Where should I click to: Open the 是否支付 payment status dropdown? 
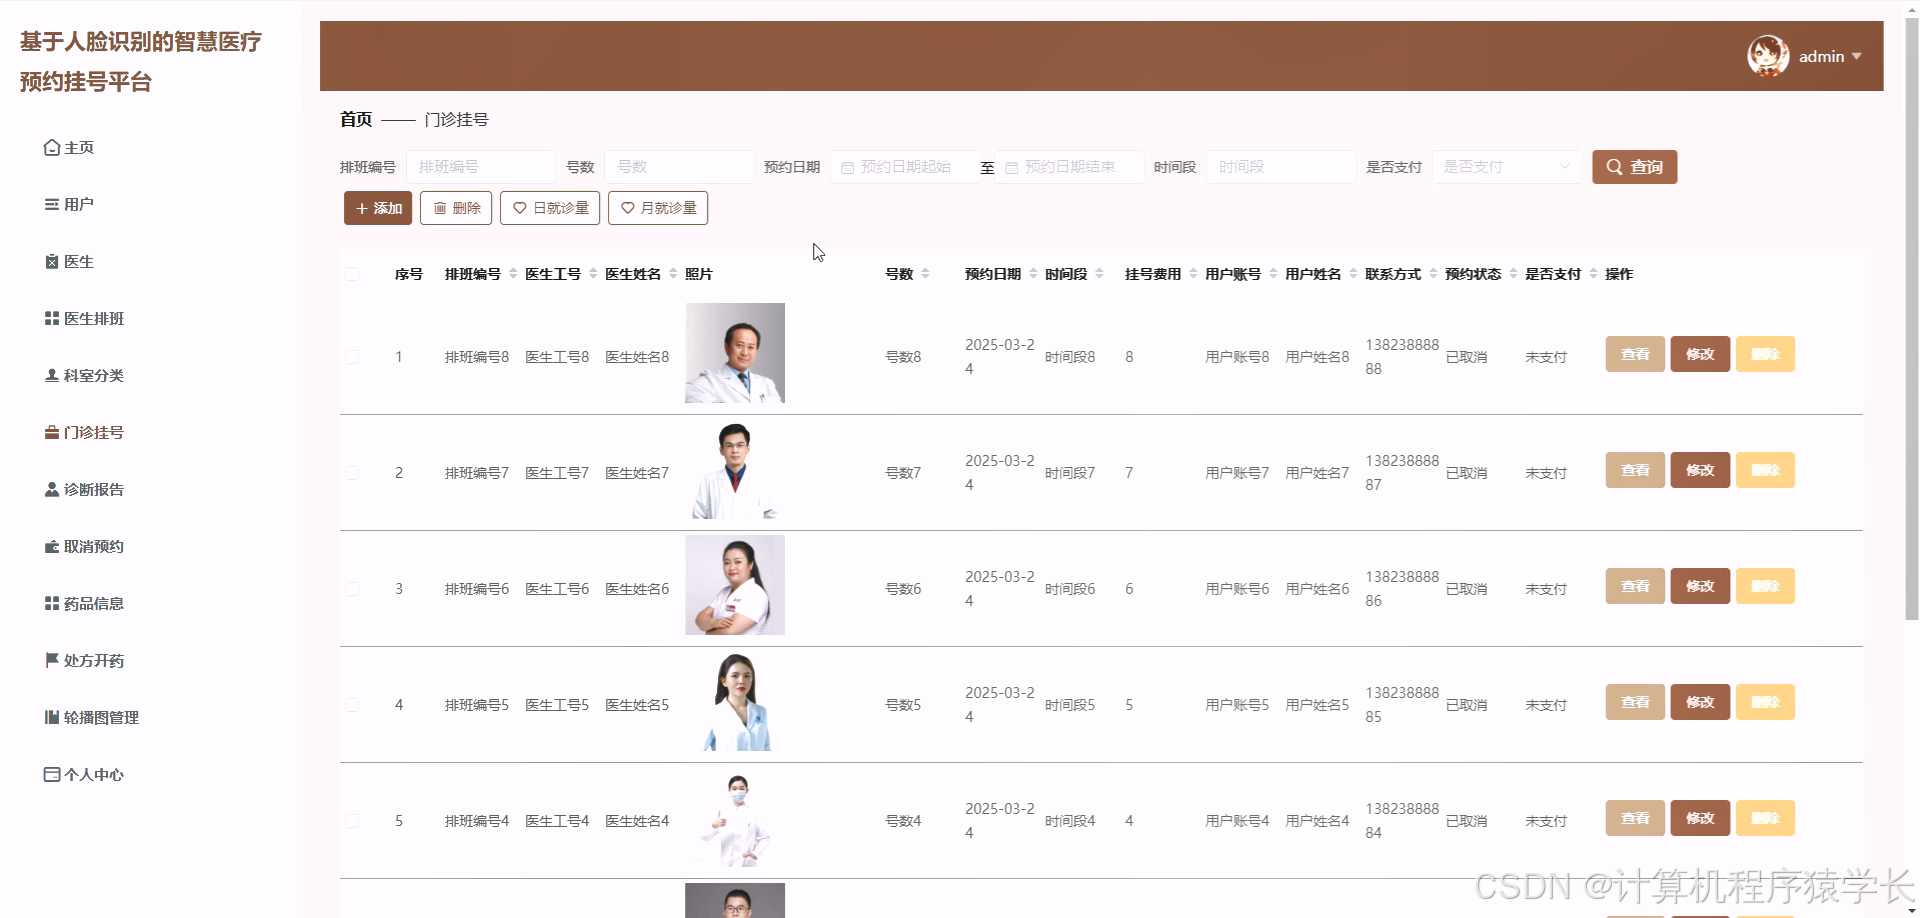(x=1506, y=166)
